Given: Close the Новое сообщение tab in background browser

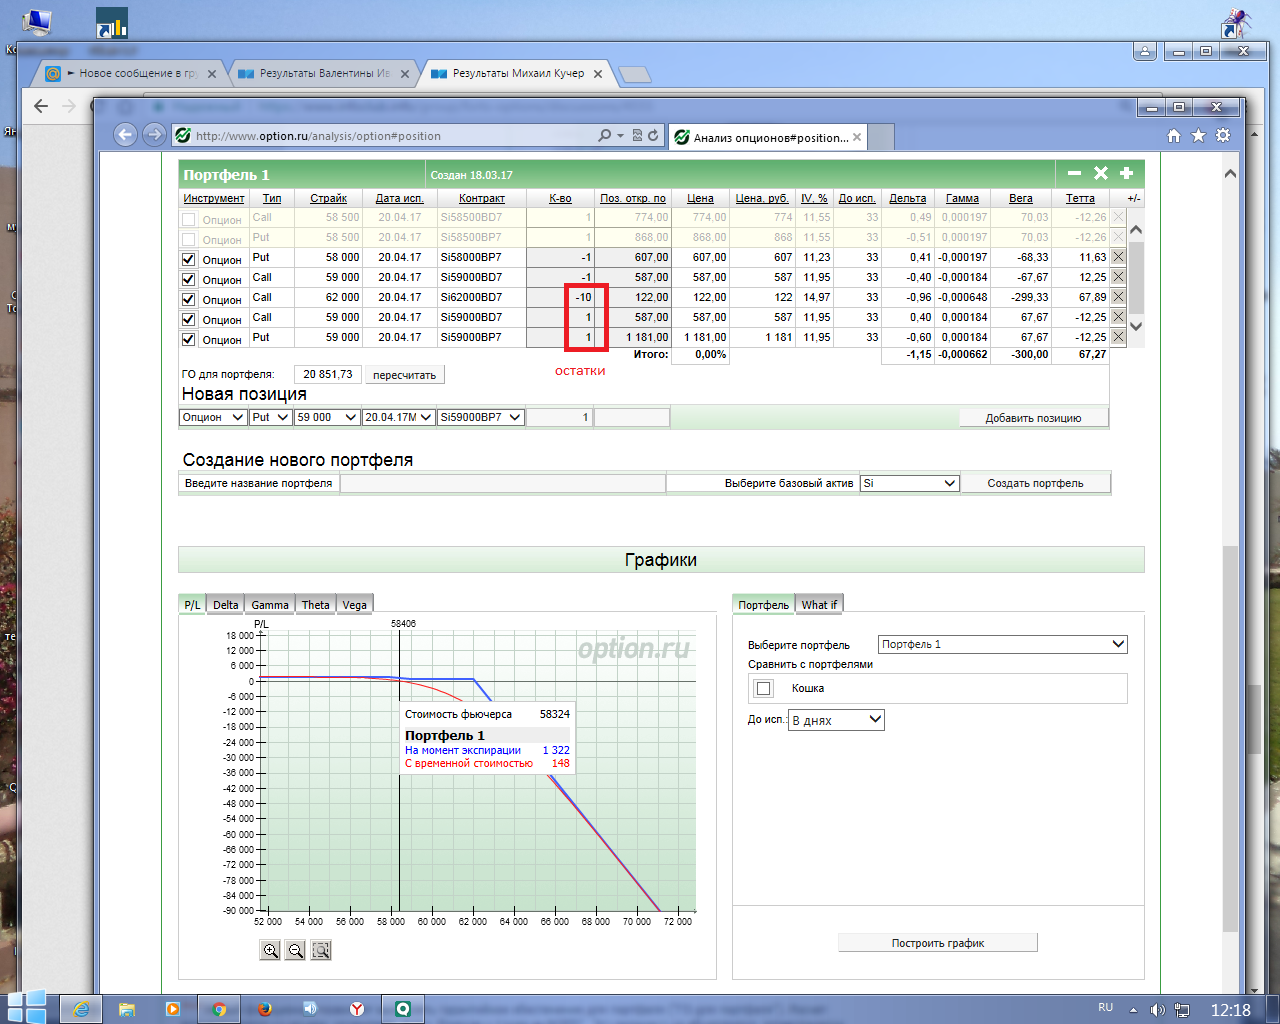Looking at the screenshot, I should [212, 73].
